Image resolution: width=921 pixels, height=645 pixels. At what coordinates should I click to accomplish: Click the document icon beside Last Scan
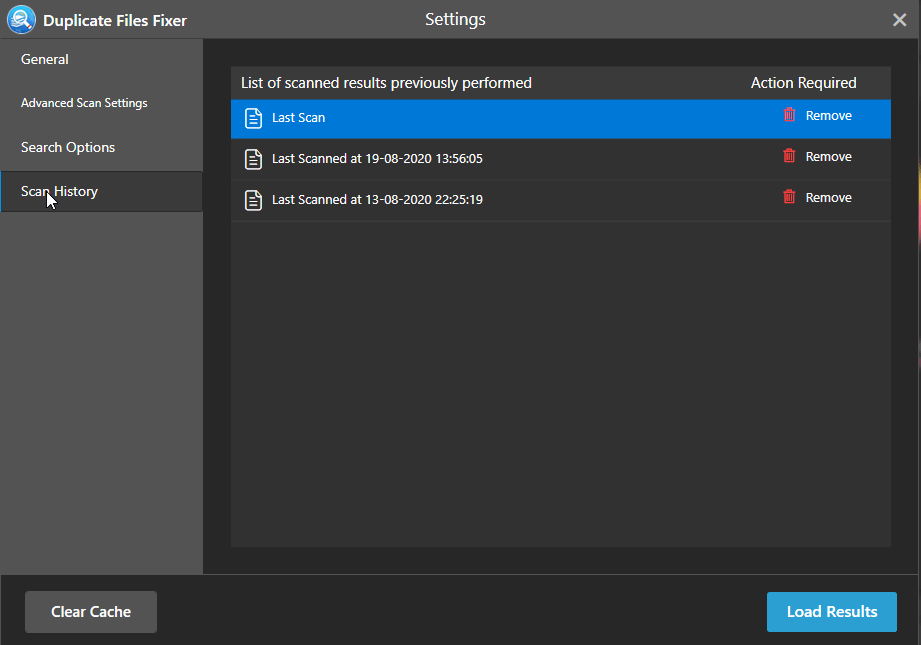pos(253,118)
